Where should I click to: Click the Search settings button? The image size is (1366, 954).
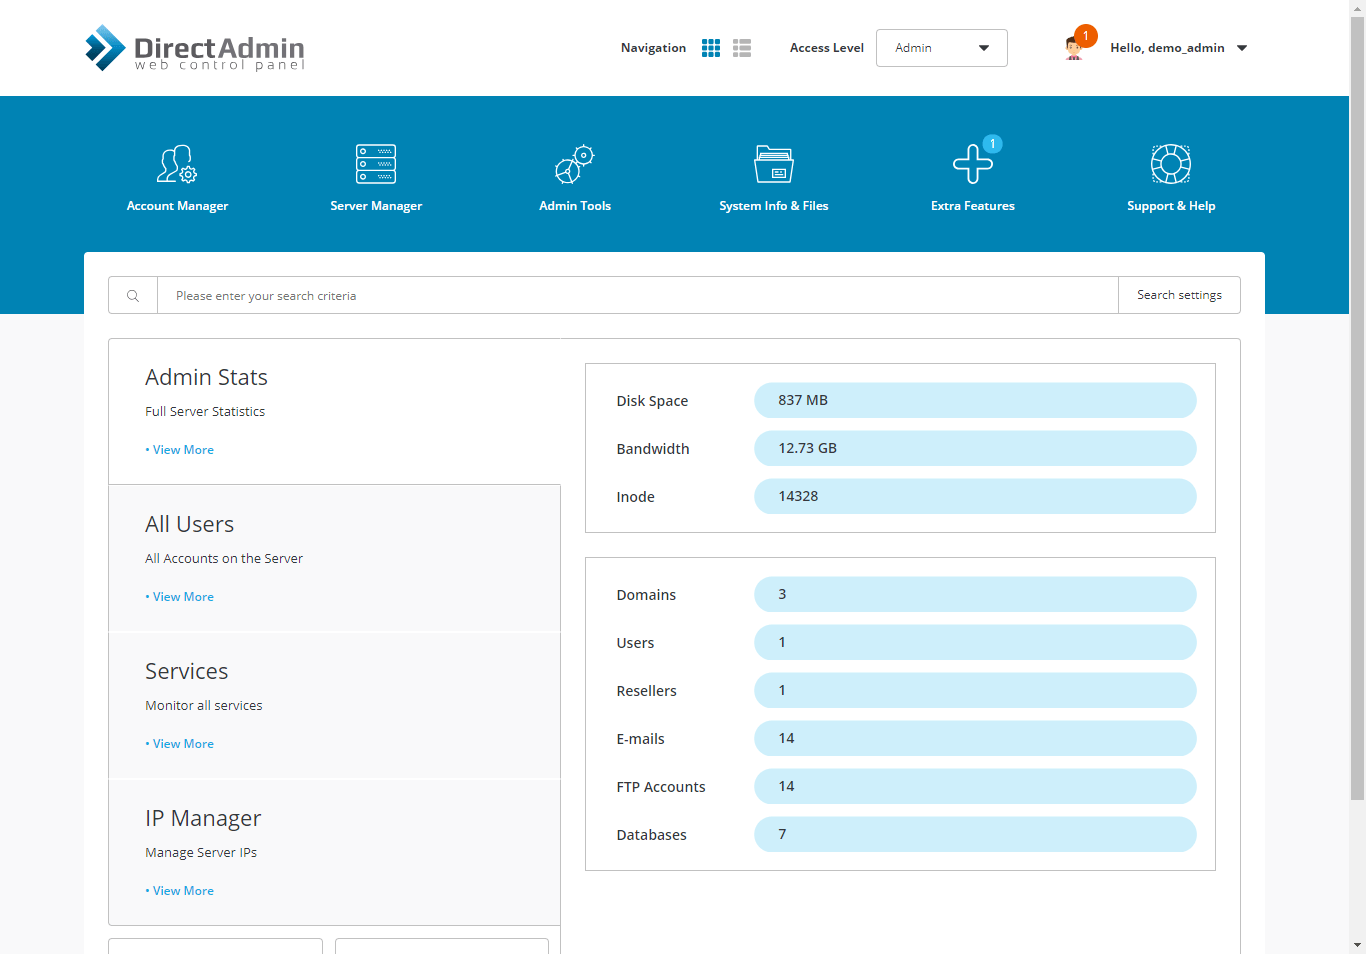(1179, 296)
